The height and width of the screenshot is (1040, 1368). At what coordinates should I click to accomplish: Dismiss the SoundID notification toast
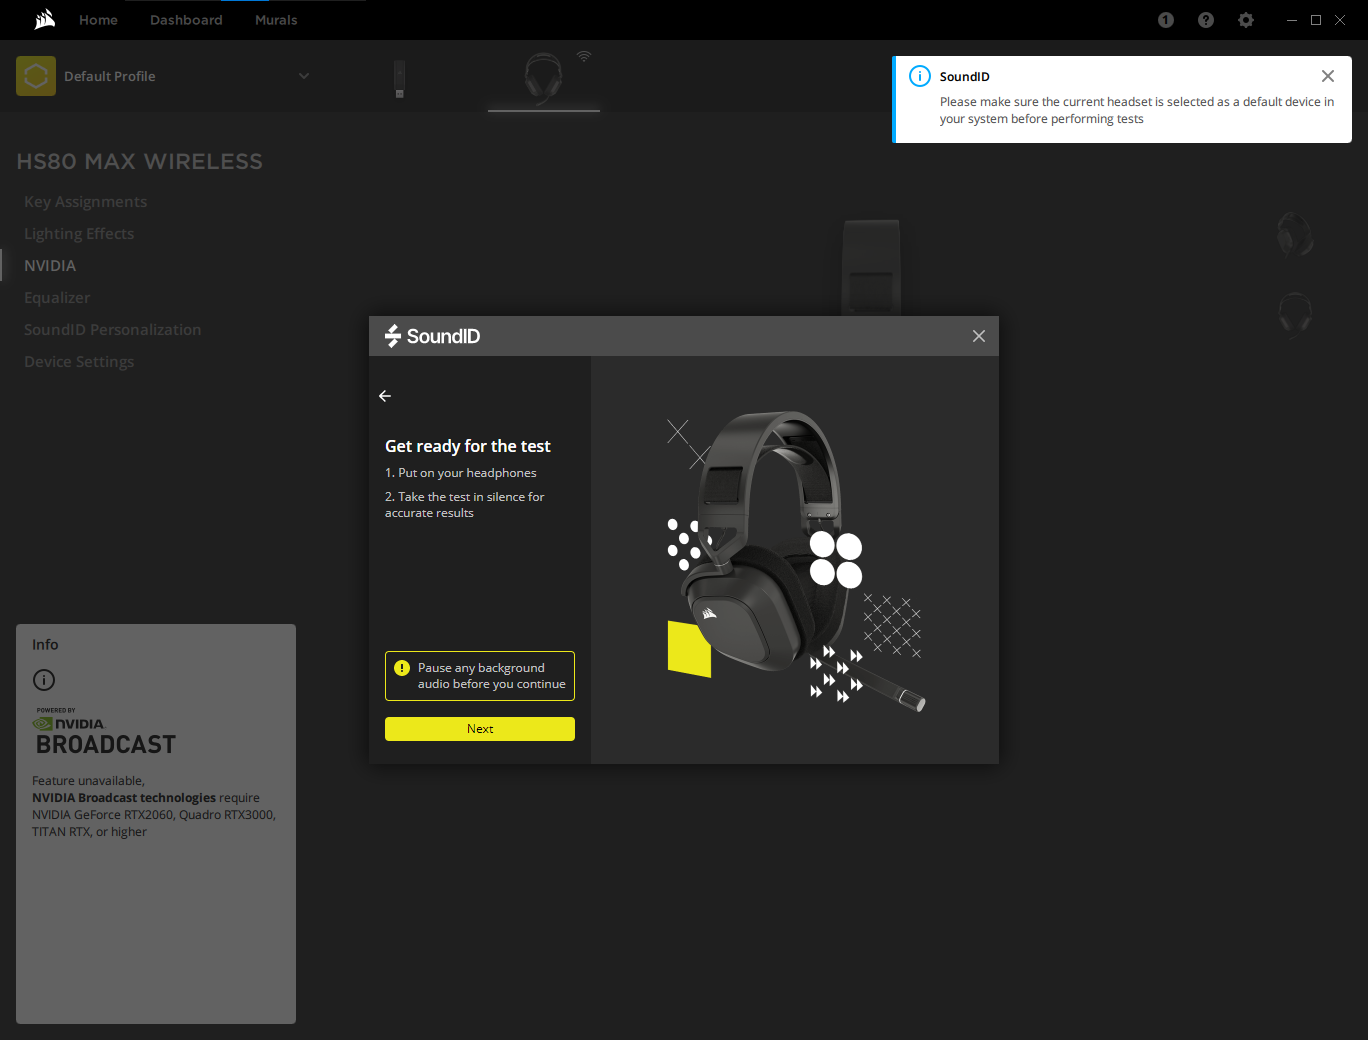[x=1328, y=76]
